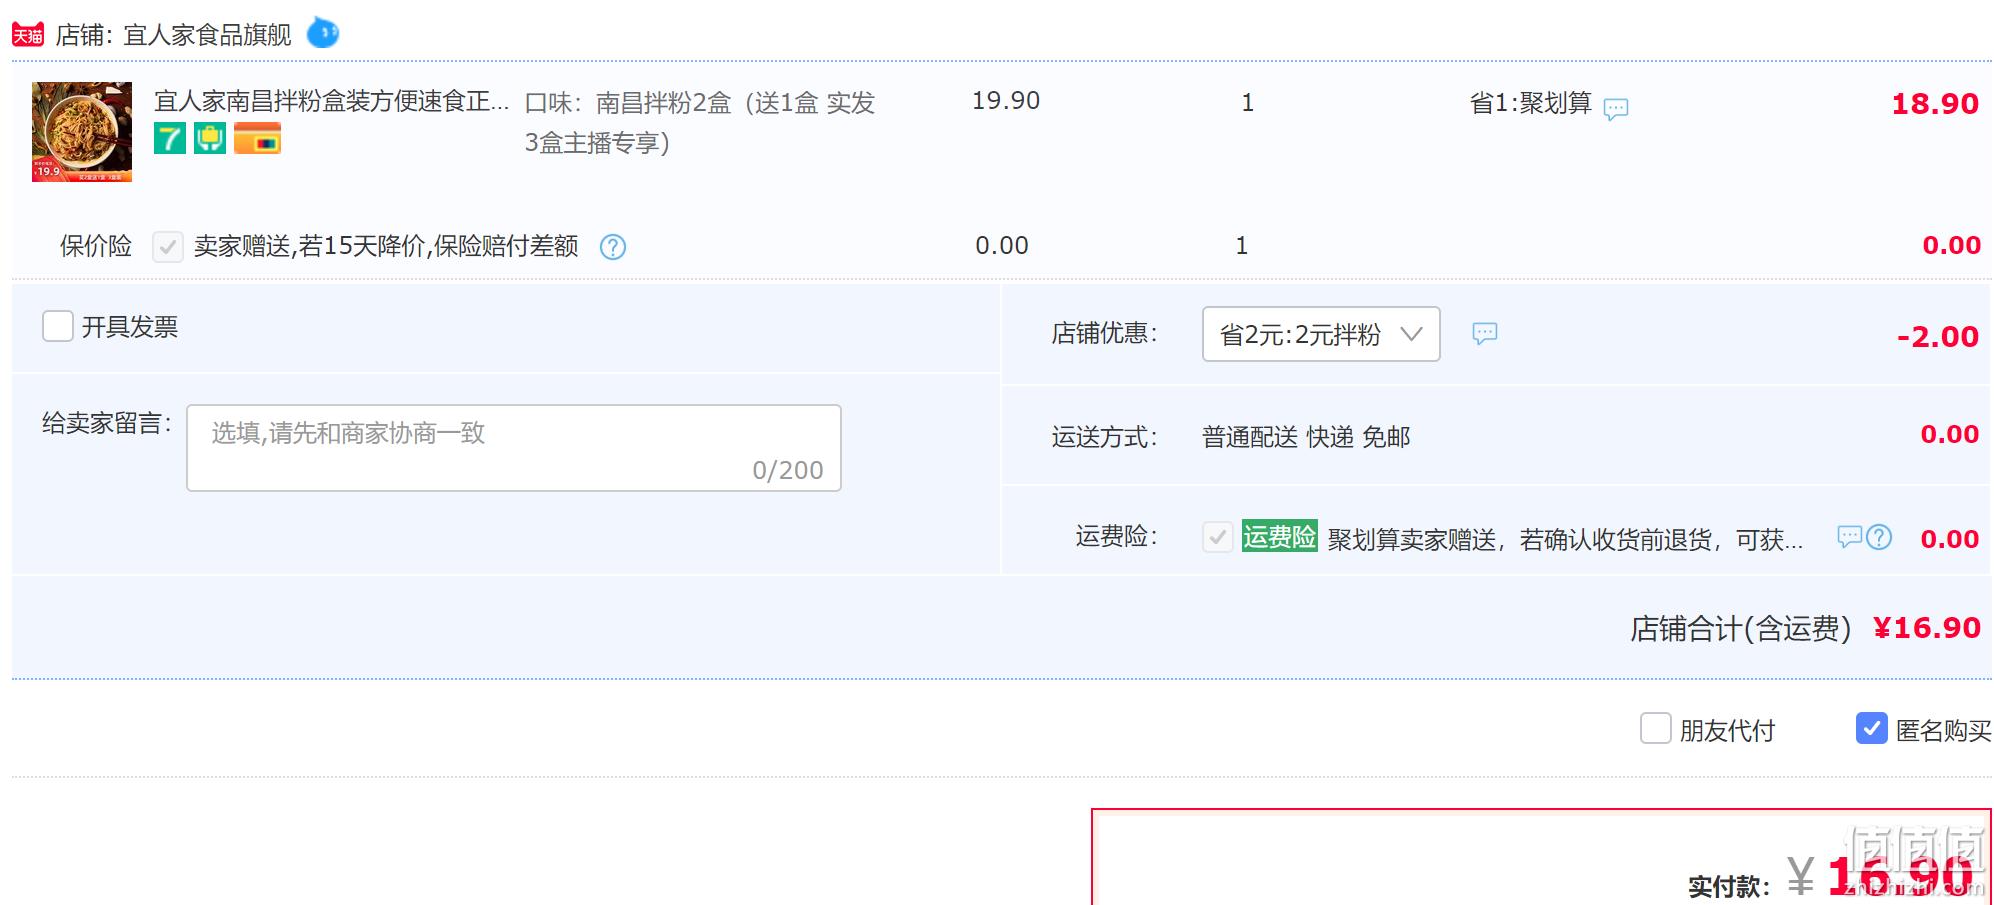
Task: Uncheck the 匿名购买 checkbox
Action: tap(1872, 728)
